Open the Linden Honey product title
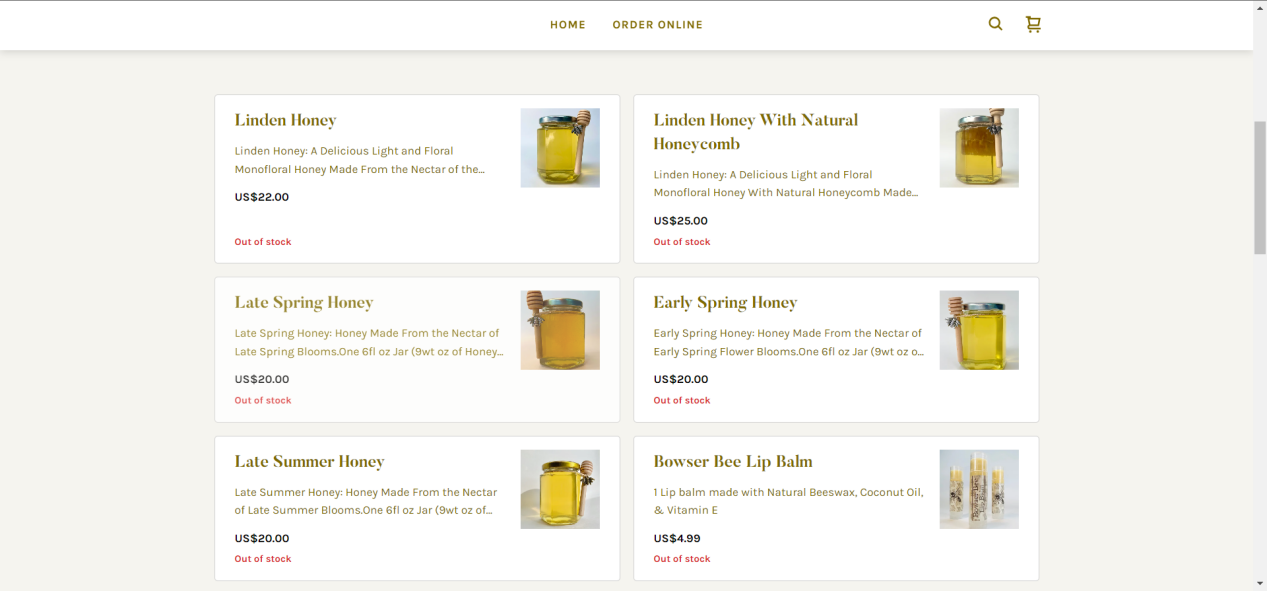This screenshot has width=1267, height=591. (x=285, y=120)
